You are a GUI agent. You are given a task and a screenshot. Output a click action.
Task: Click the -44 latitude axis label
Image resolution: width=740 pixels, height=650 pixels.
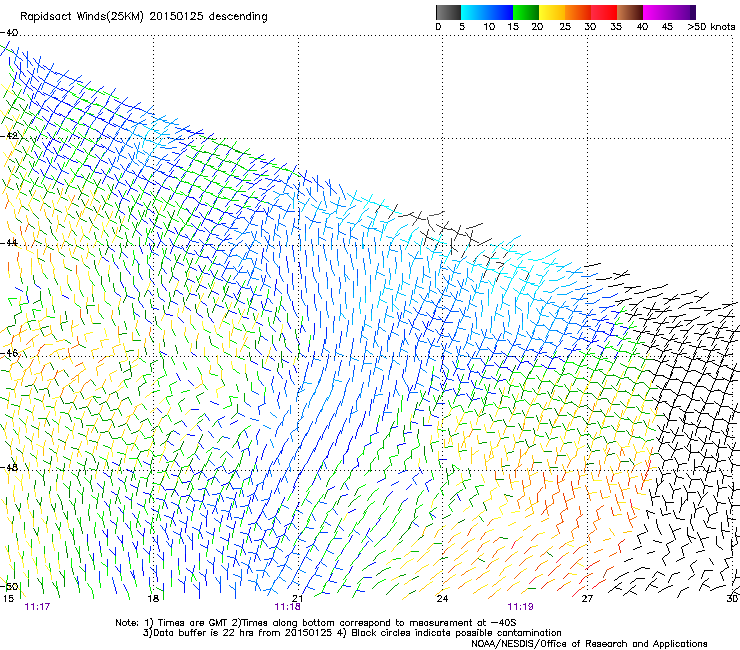tap(9, 243)
